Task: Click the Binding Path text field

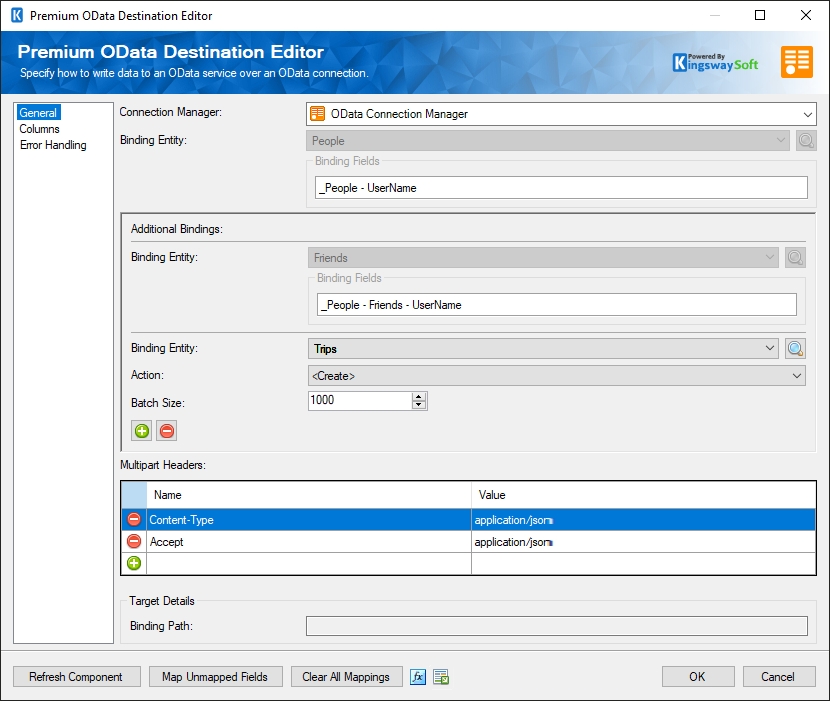Action: (557, 626)
